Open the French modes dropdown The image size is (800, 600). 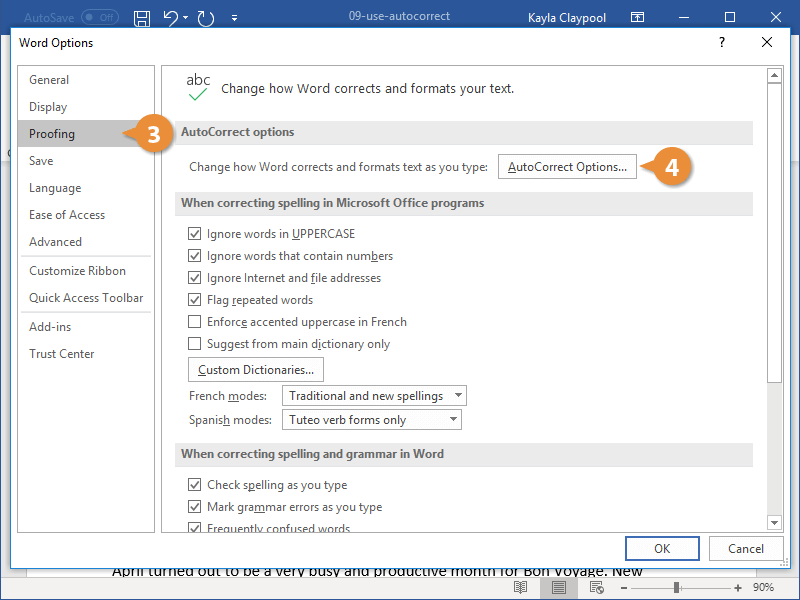[x=459, y=395]
